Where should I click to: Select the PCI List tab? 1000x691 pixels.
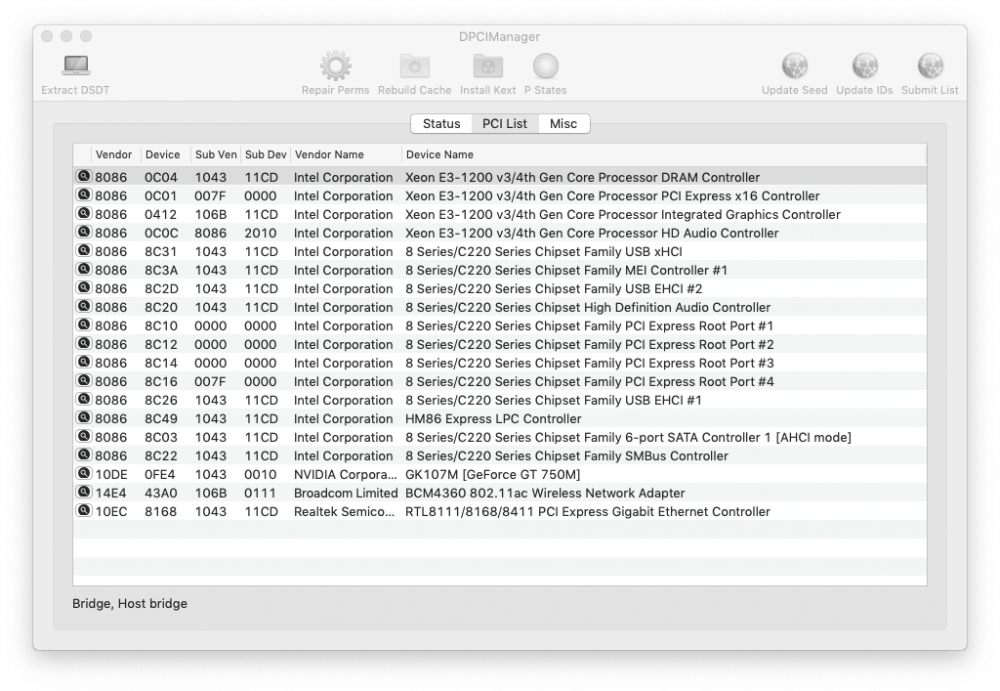(x=504, y=124)
